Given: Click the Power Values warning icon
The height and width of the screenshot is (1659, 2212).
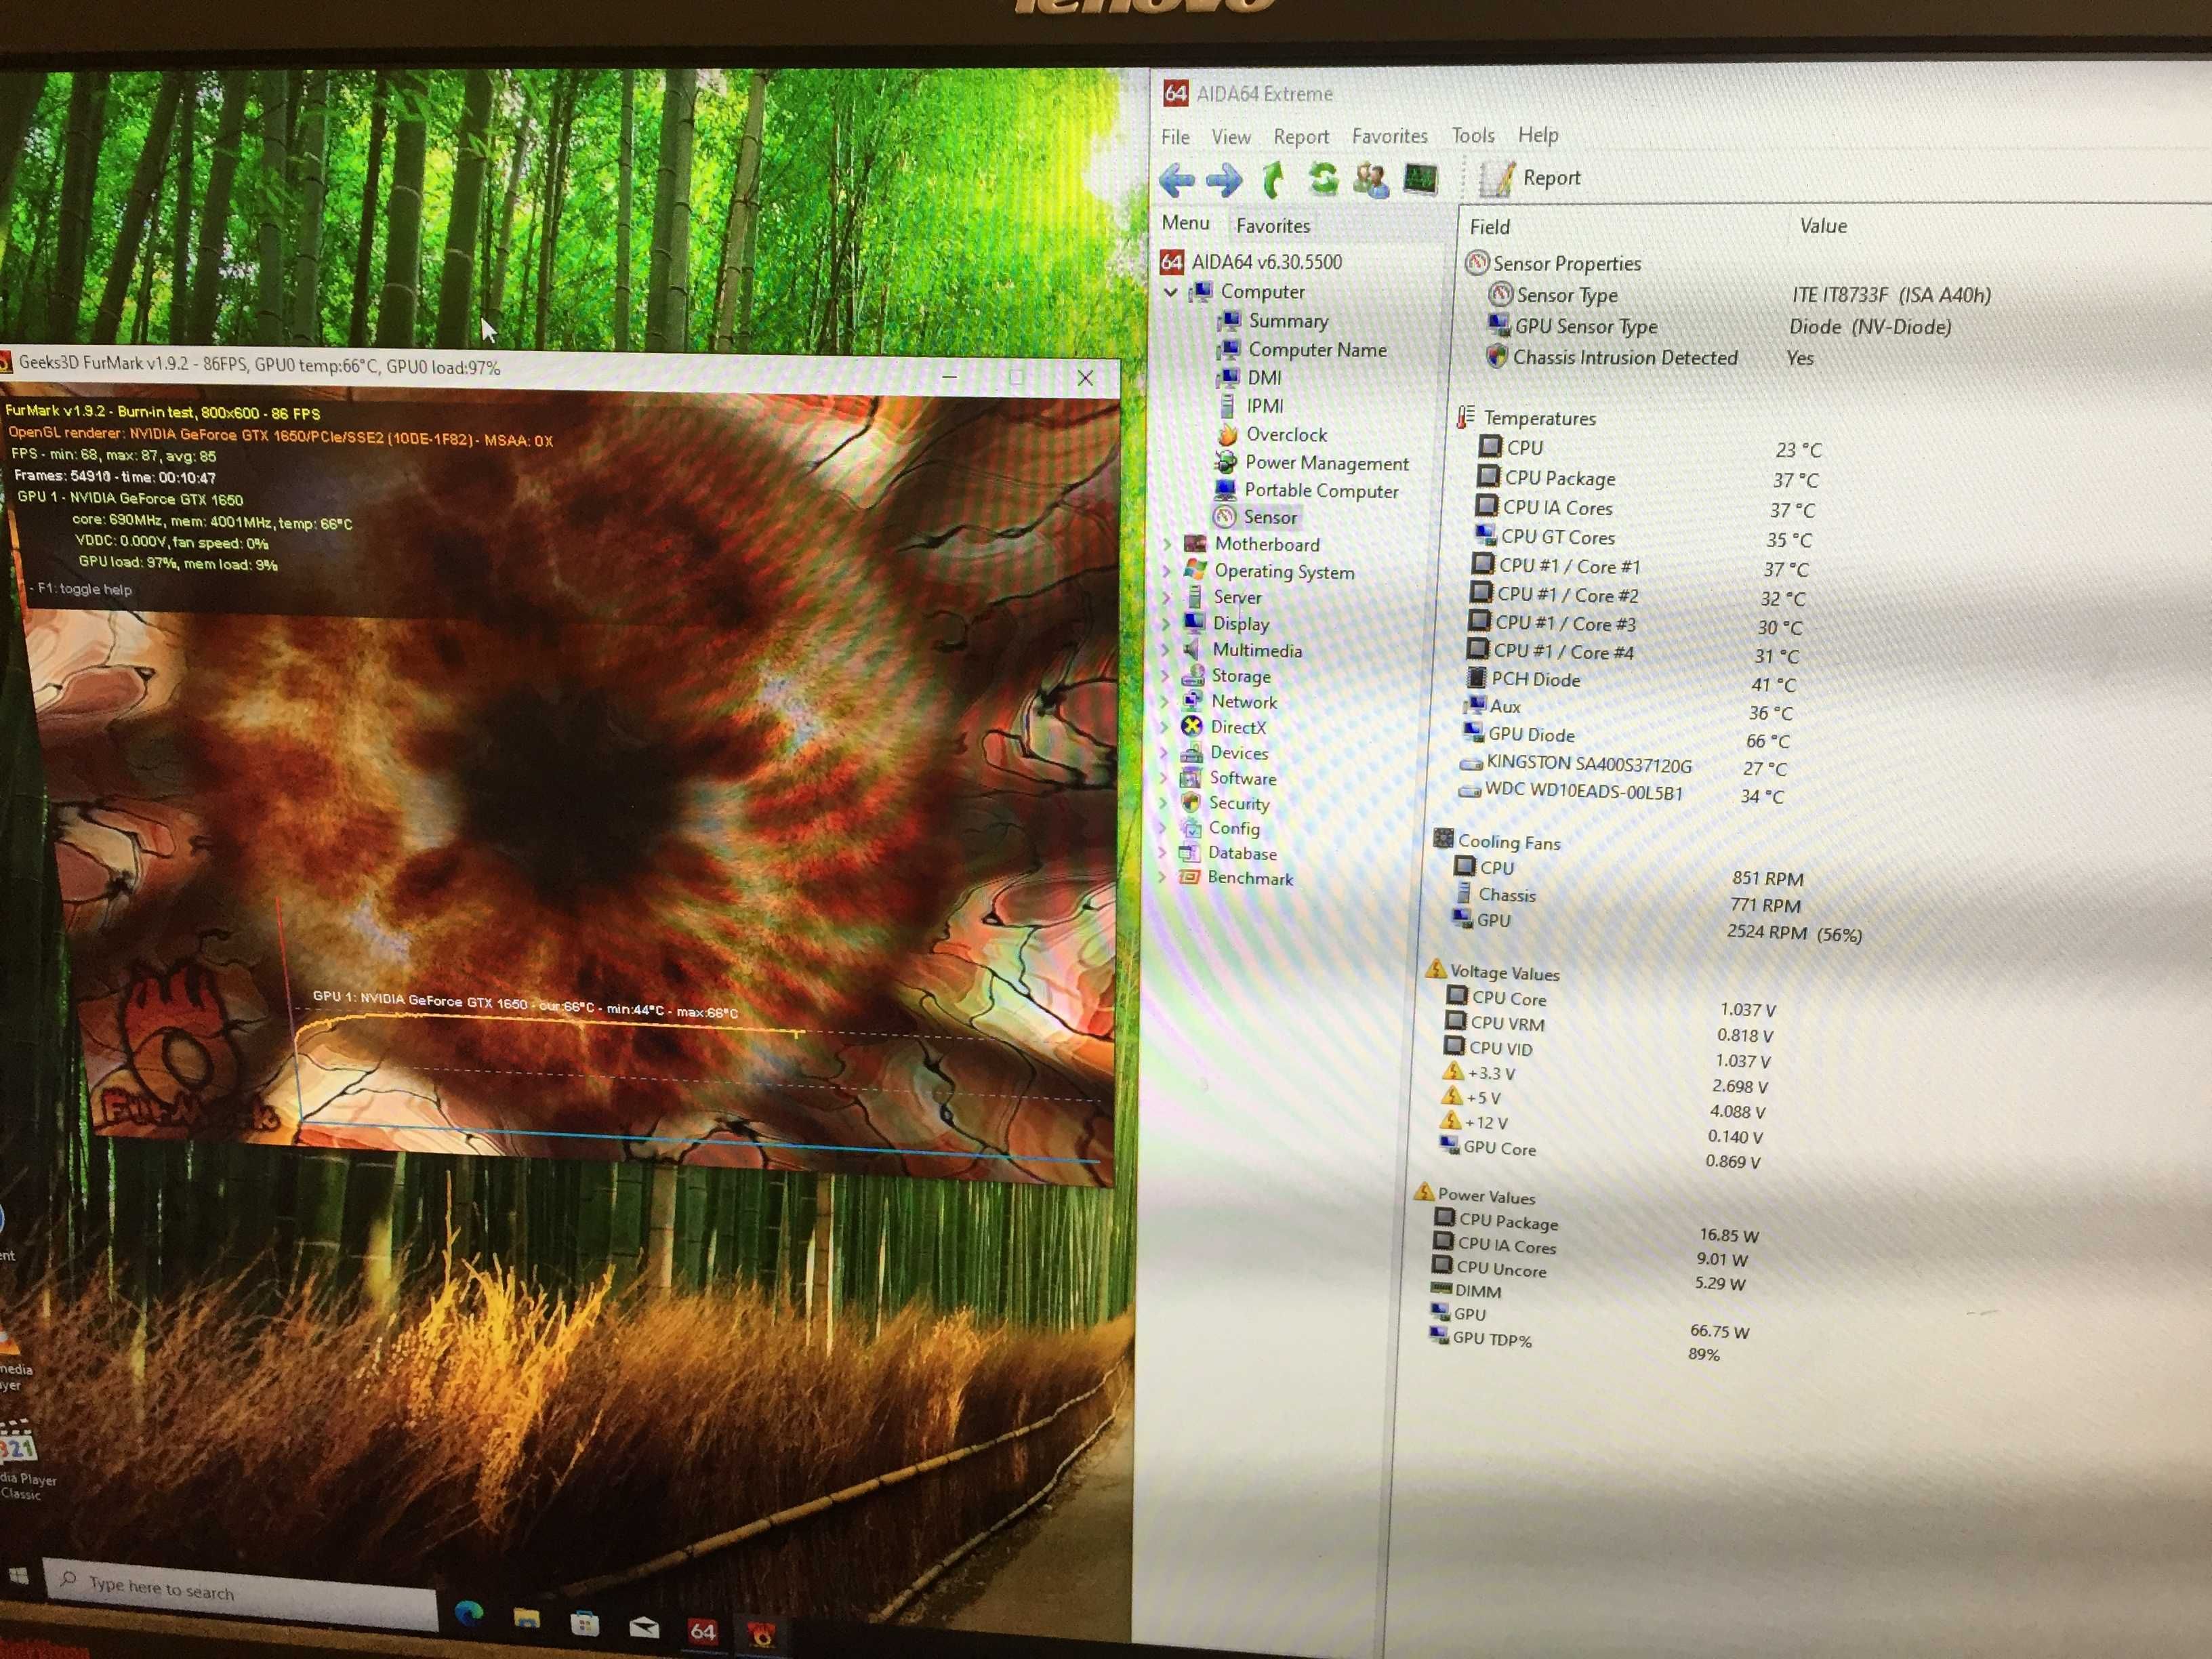Looking at the screenshot, I should coord(1424,1192).
